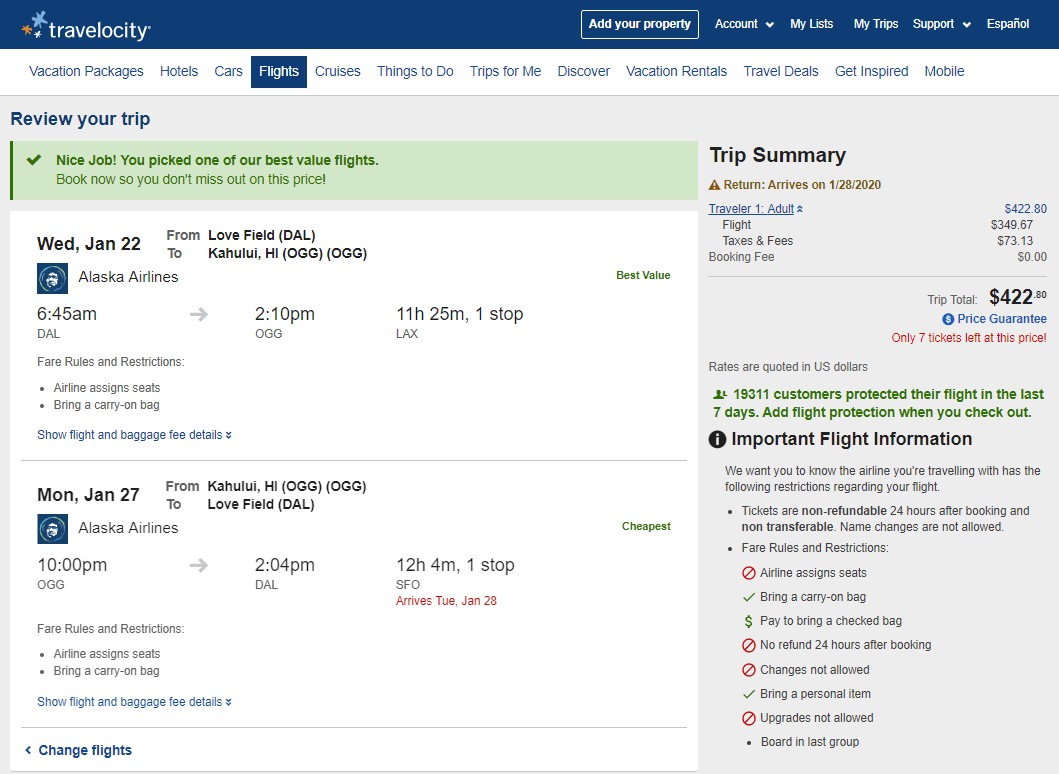Screen dimensions: 1059x774
Task: Open the Vacation Packages tab
Action: 86,72
